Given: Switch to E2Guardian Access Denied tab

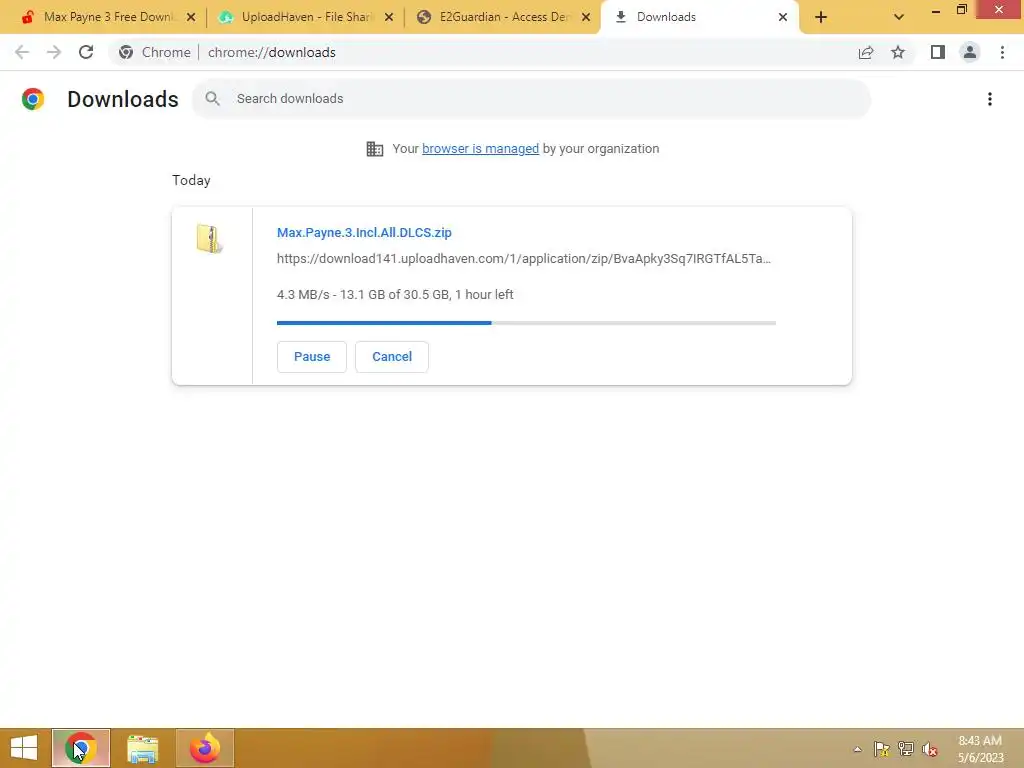Looking at the screenshot, I should click(x=503, y=17).
